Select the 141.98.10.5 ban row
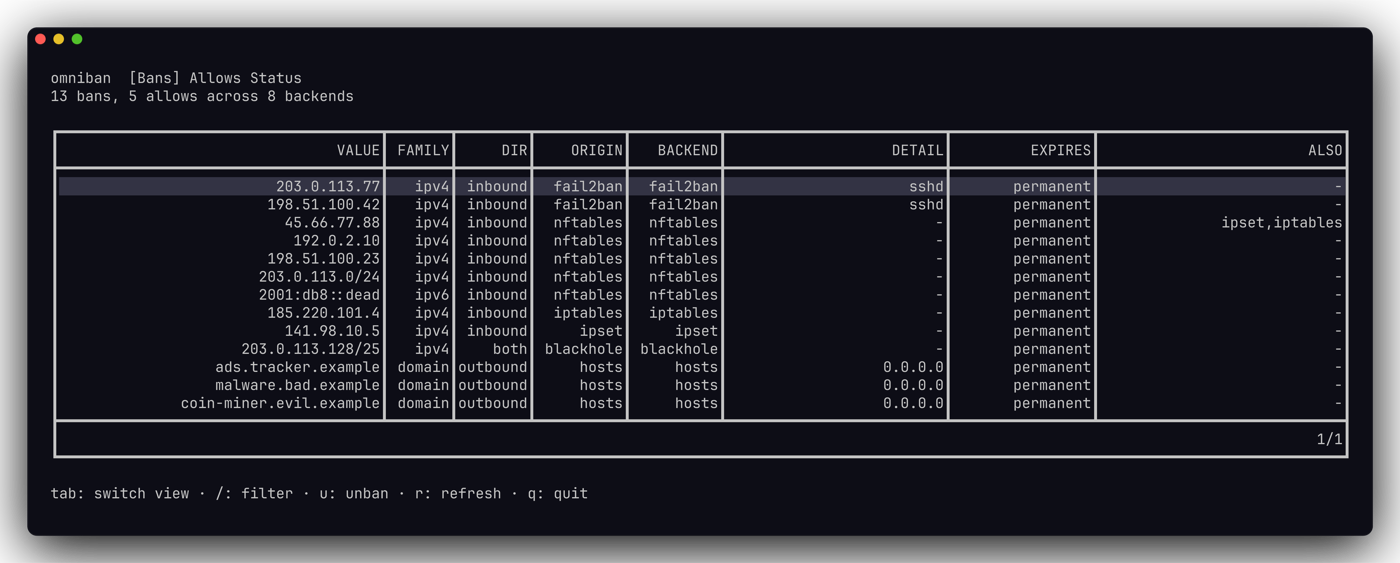The width and height of the screenshot is (1400, 563). 700,330
